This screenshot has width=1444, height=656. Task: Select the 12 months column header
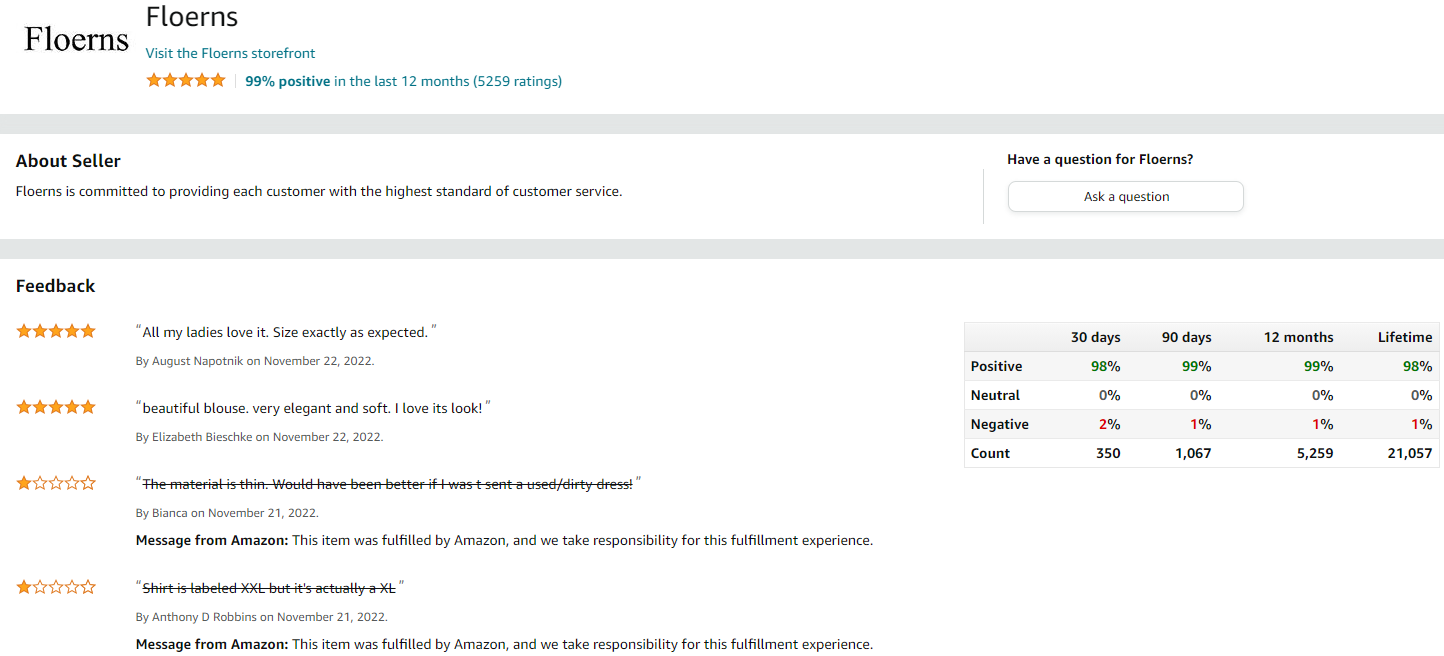[x=1298, y=337]
